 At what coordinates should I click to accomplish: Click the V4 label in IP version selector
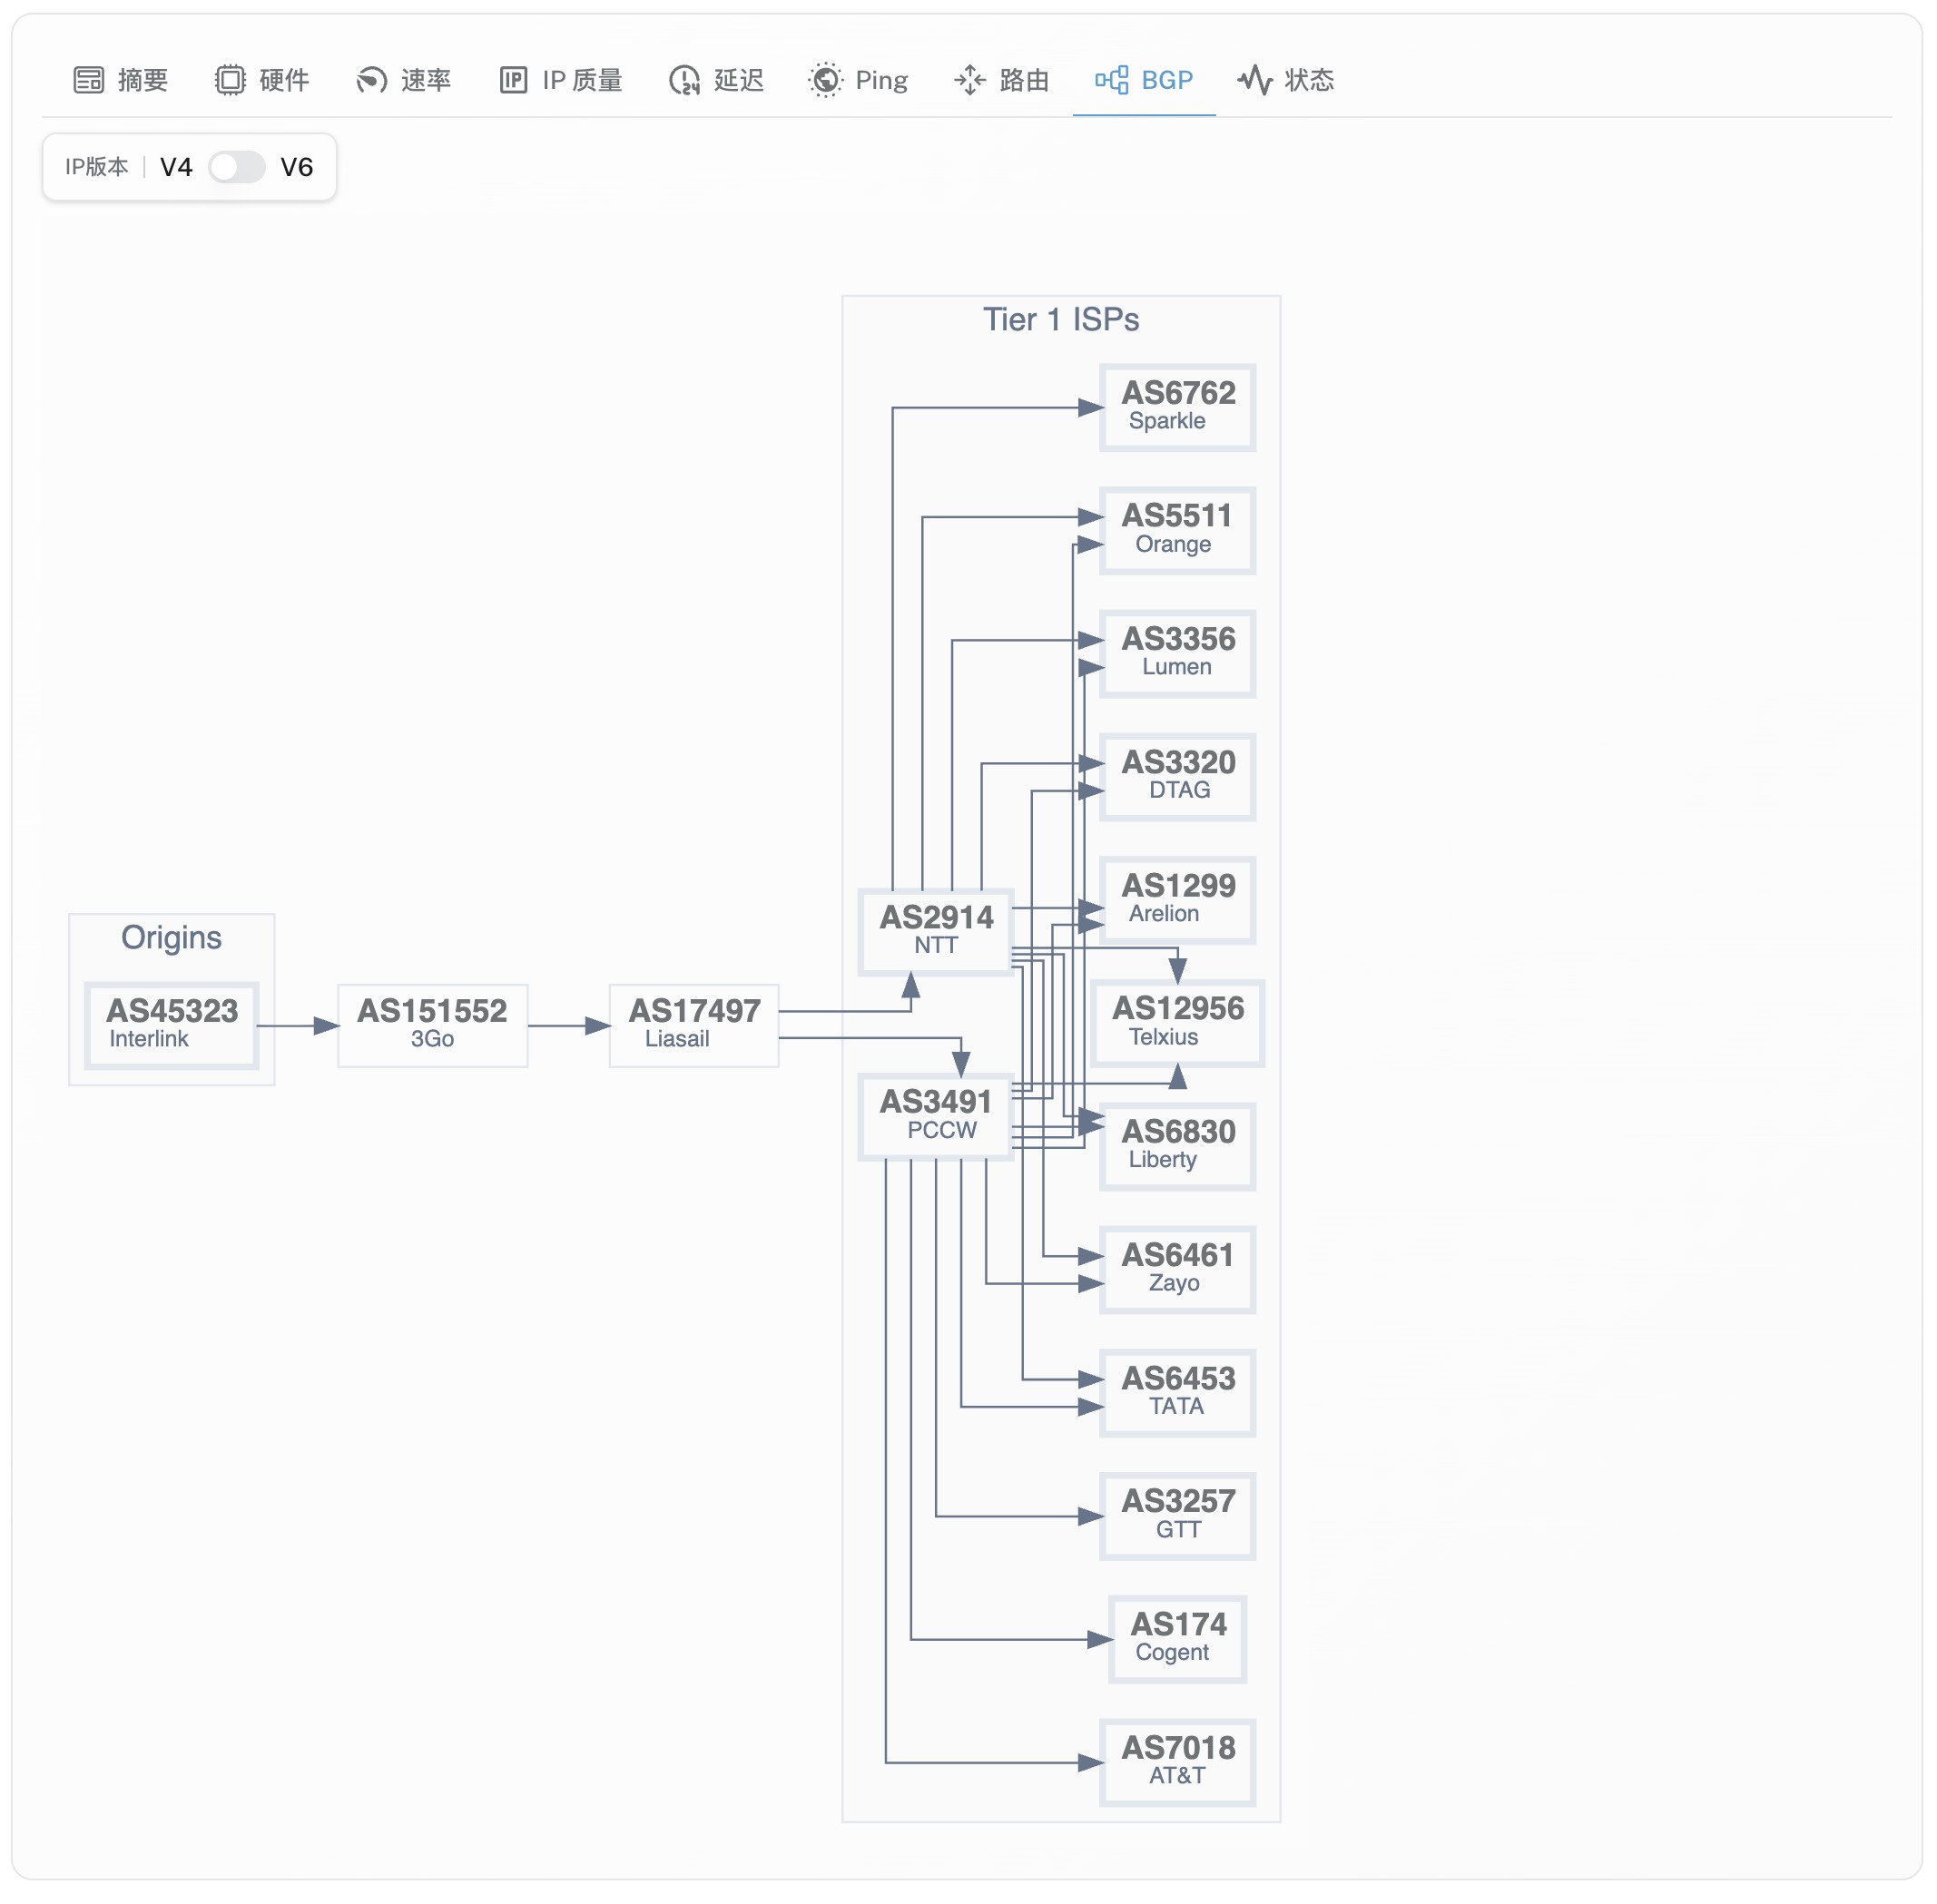(x=176, y=167)
